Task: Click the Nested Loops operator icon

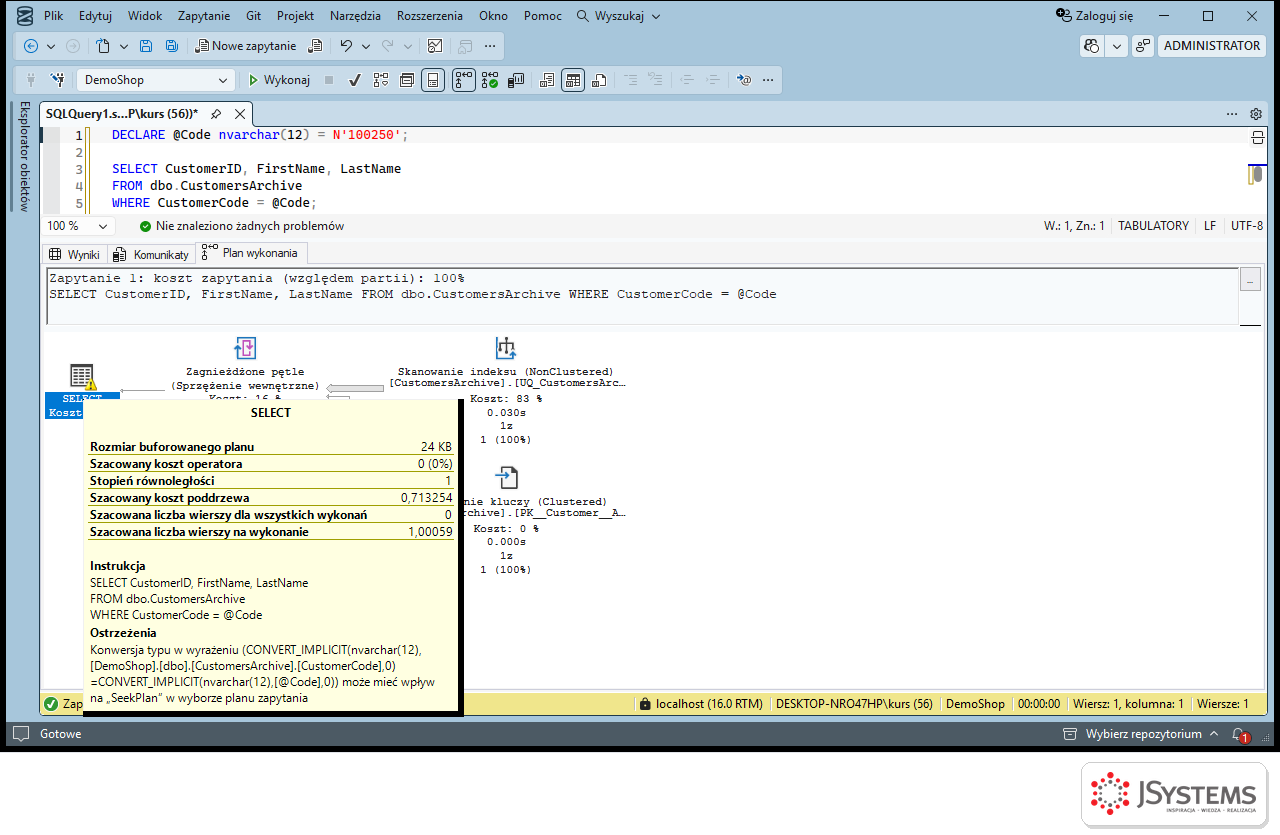Action: (245, 348)
